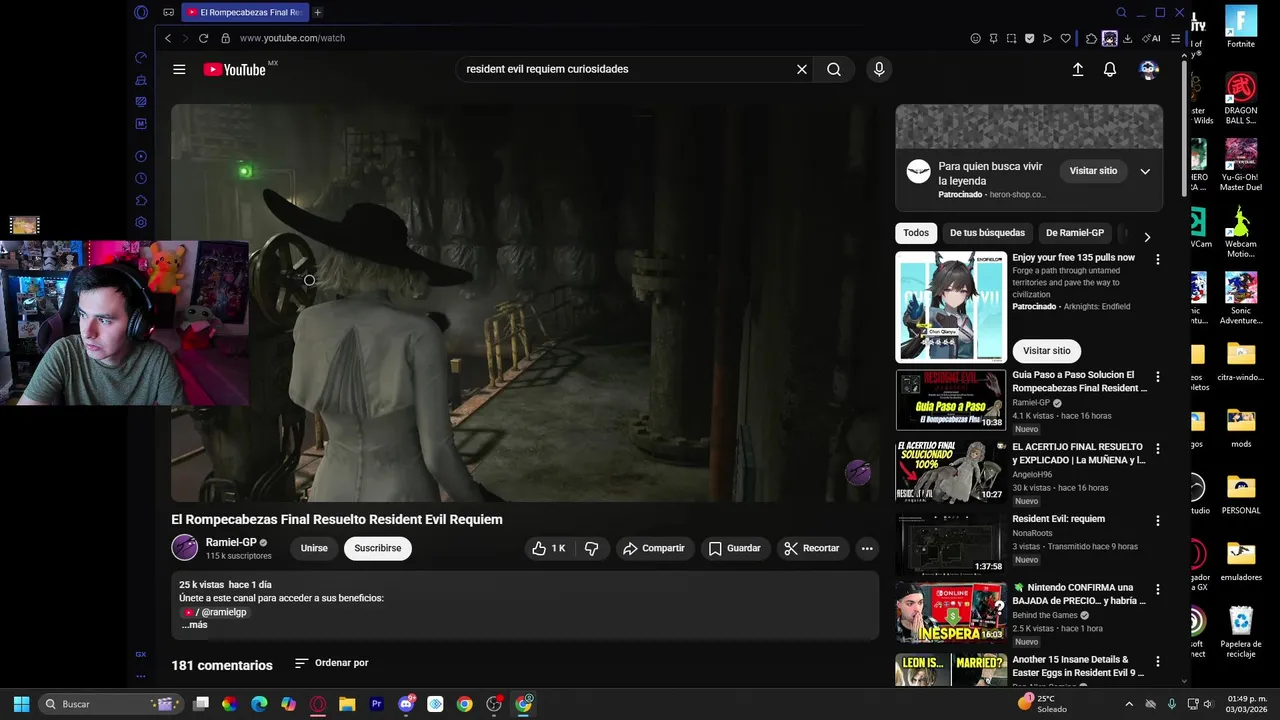Pin the page with pinboard icon
Screen dimensions: 1280x720
click(x=994, y=38)
